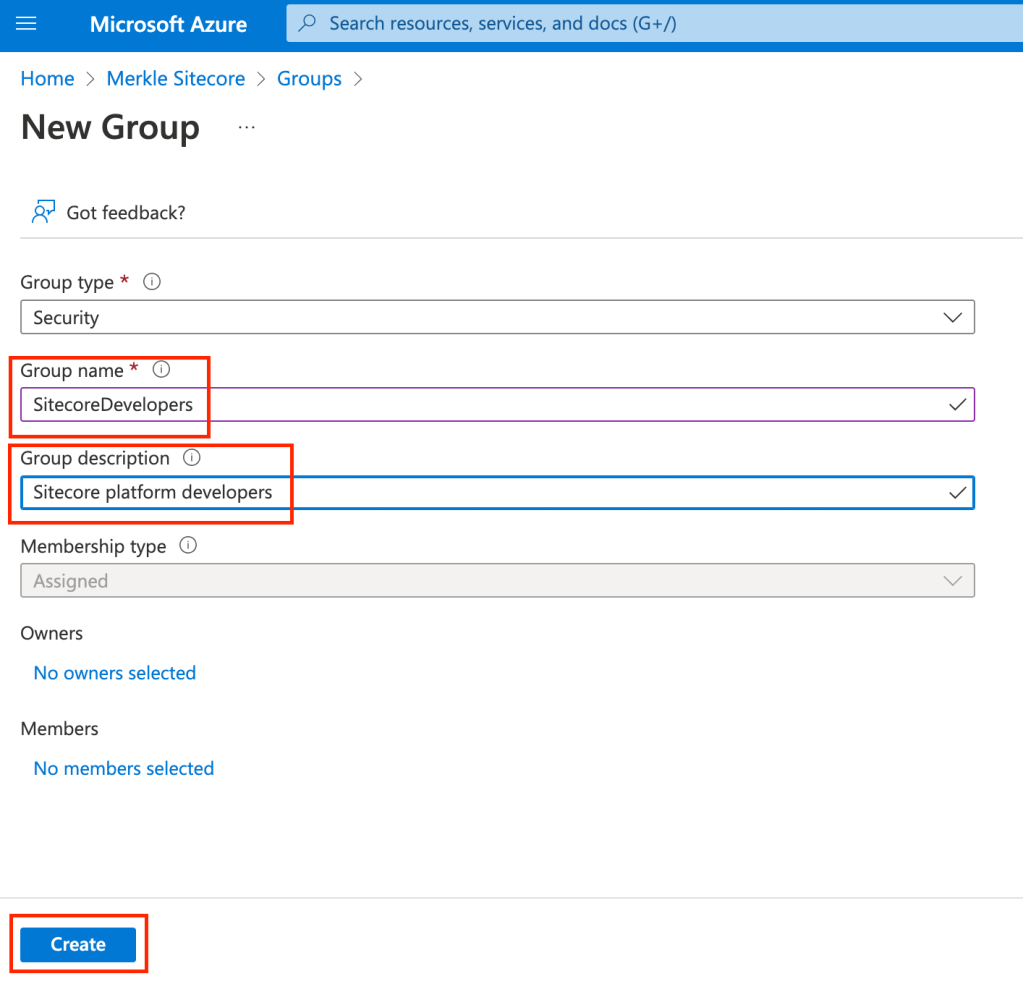Screen dimensions: 1023x984
Task: Click the Membership type dropdown chevron
Action: coord(953,581)
